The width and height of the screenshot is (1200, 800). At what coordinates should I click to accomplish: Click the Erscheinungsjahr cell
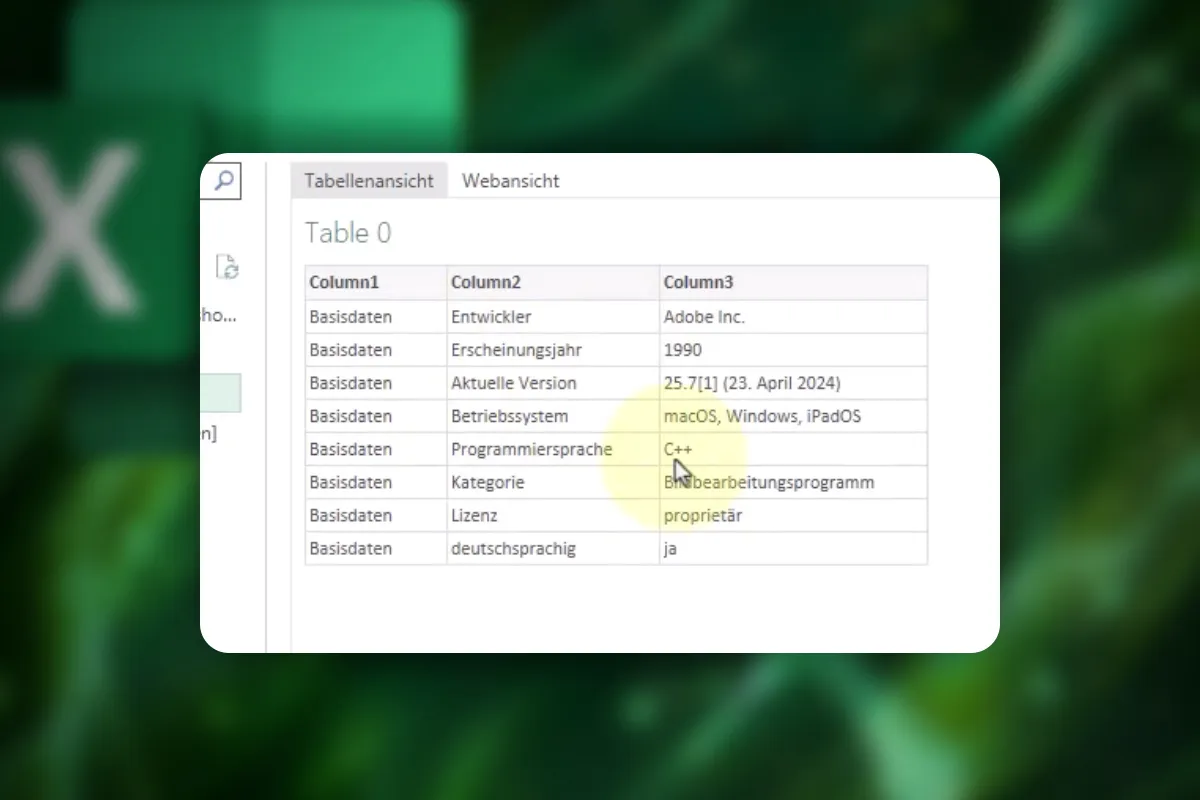[553, 350]
